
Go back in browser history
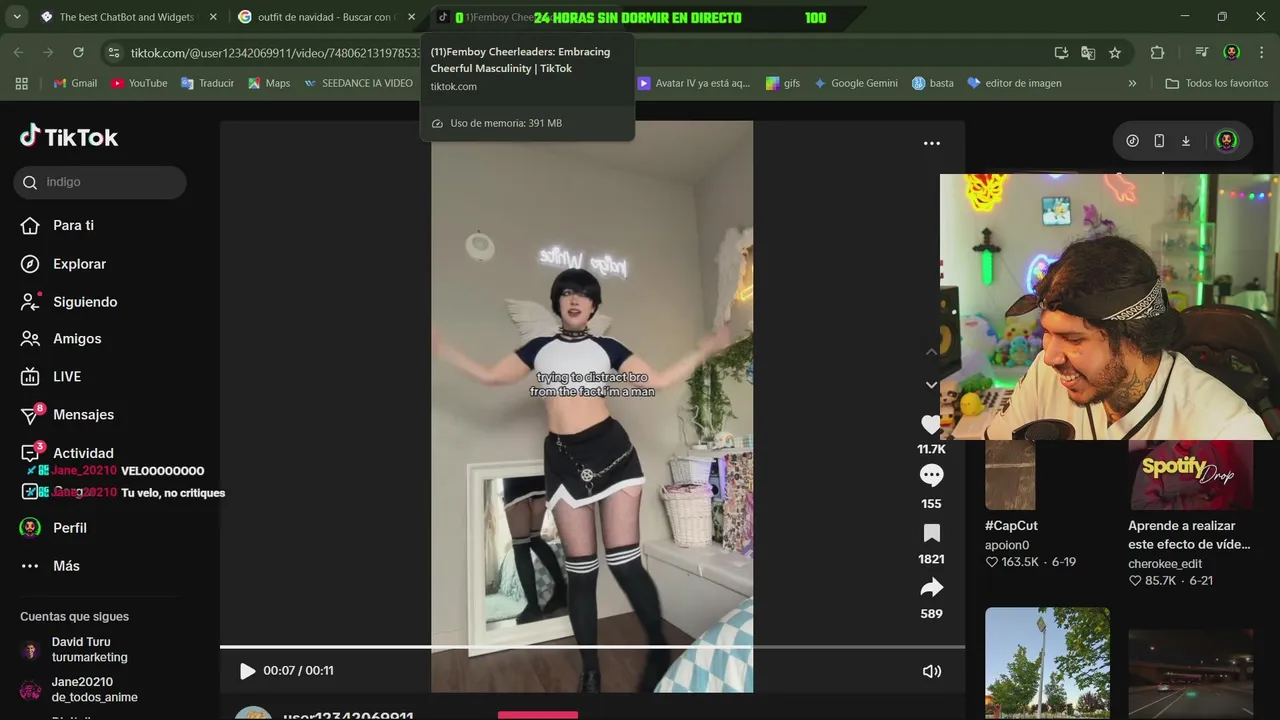(x=19, y=52)
